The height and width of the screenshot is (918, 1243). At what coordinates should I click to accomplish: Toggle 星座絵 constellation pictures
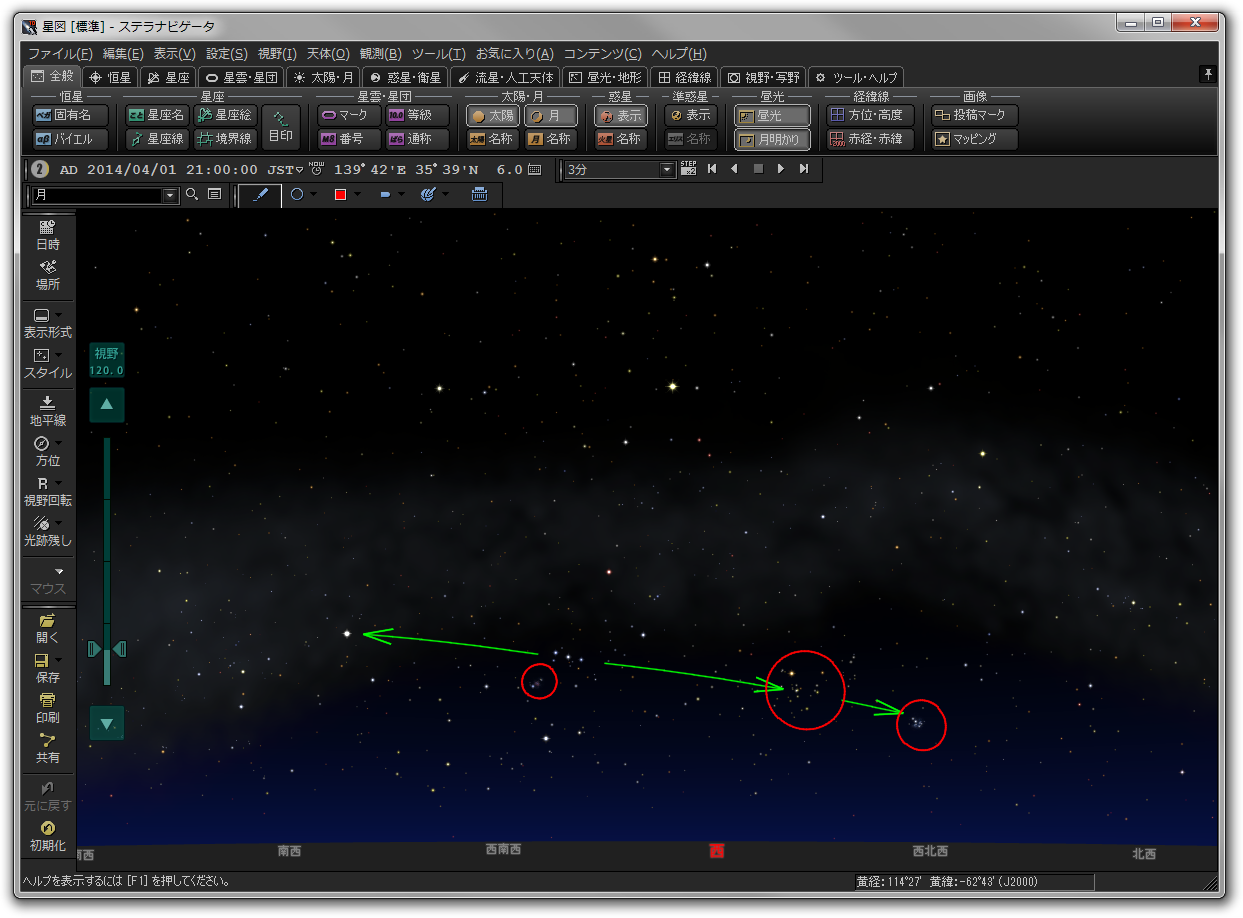[x=224, y=115]
